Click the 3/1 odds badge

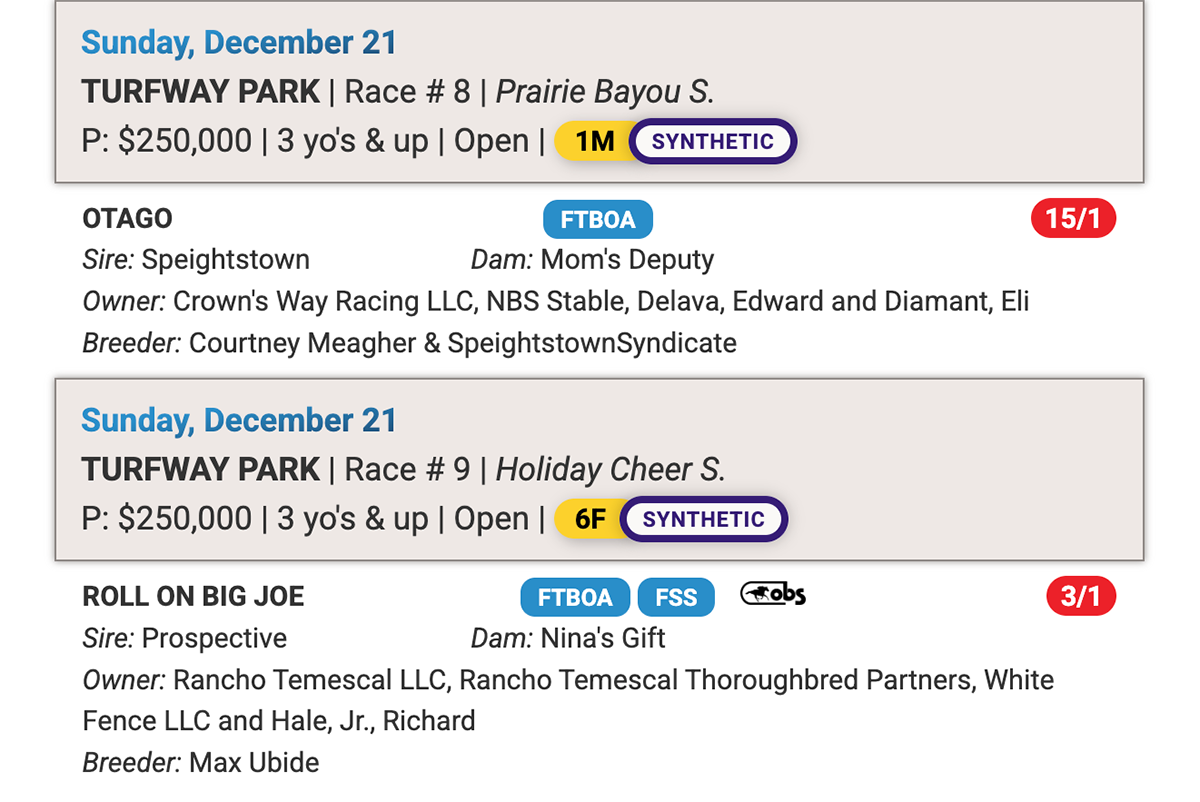tap(1080, 597)
